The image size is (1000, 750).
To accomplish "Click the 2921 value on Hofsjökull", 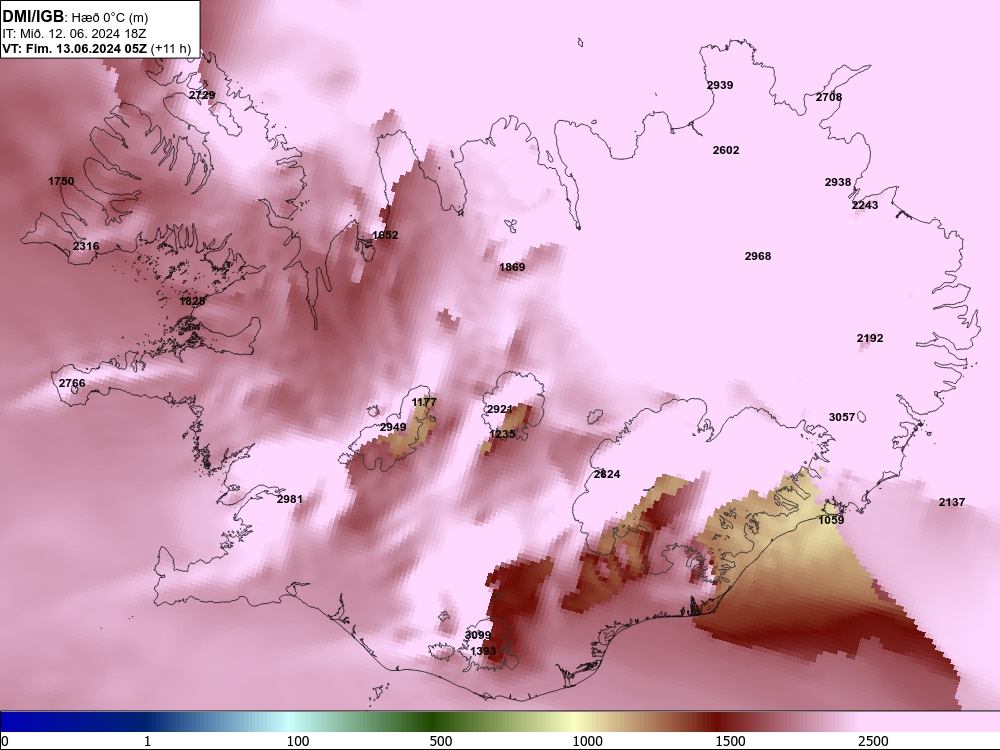I will coord(499,409).
